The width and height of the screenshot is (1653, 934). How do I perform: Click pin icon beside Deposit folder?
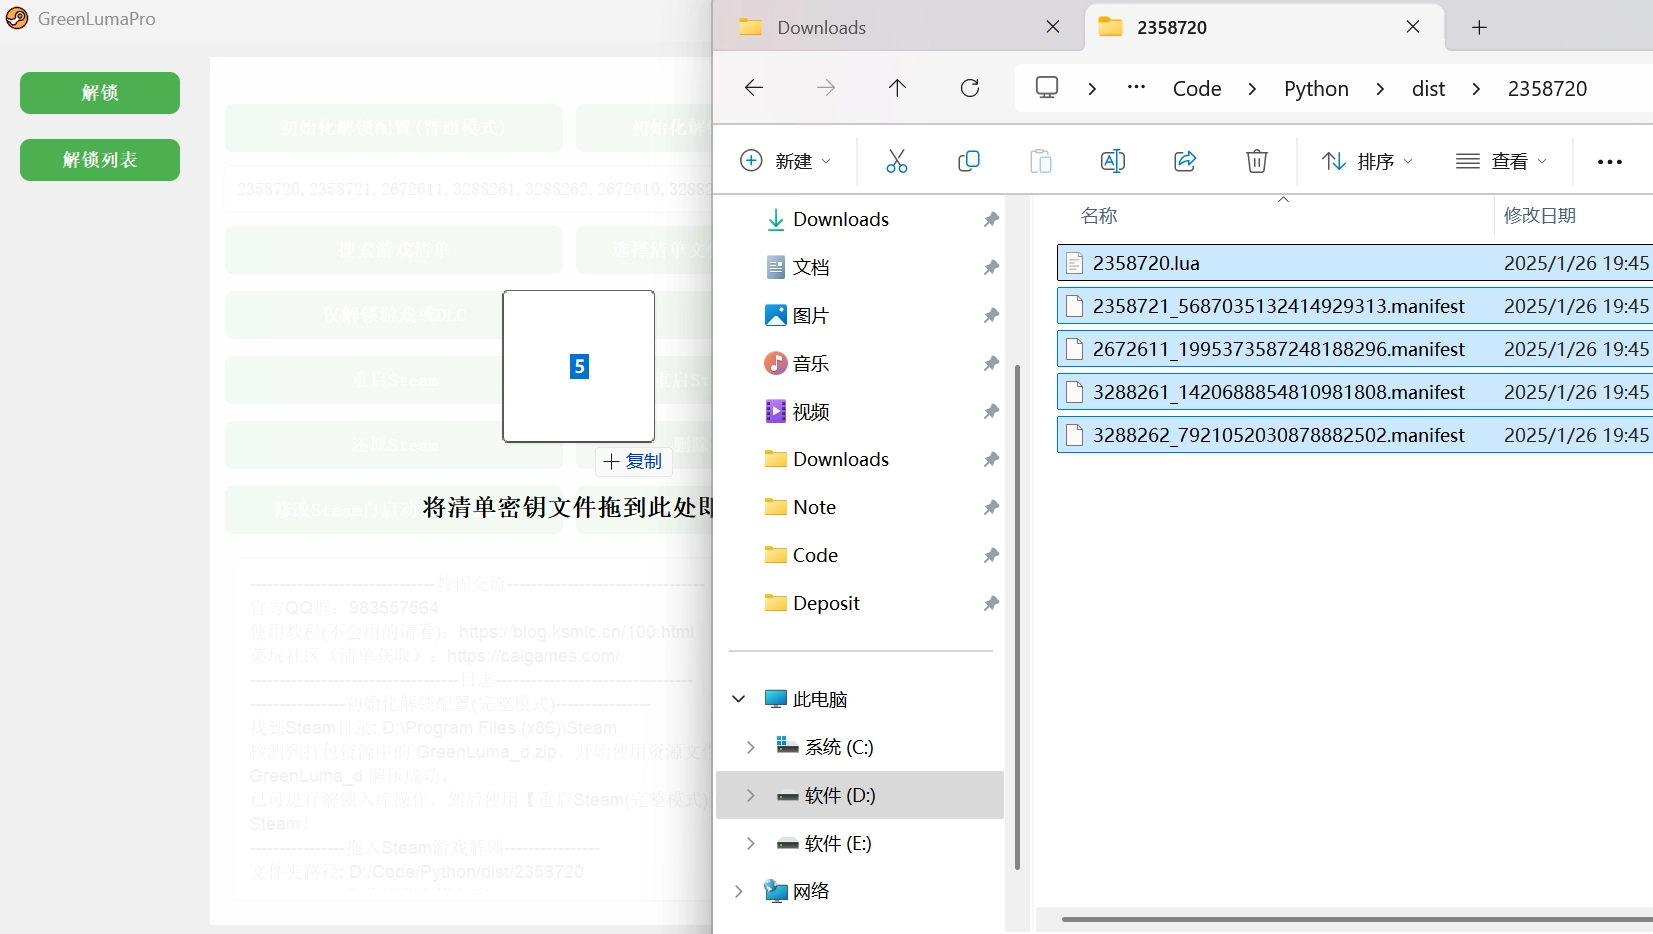pyautogui.click(x=991, y=603)
